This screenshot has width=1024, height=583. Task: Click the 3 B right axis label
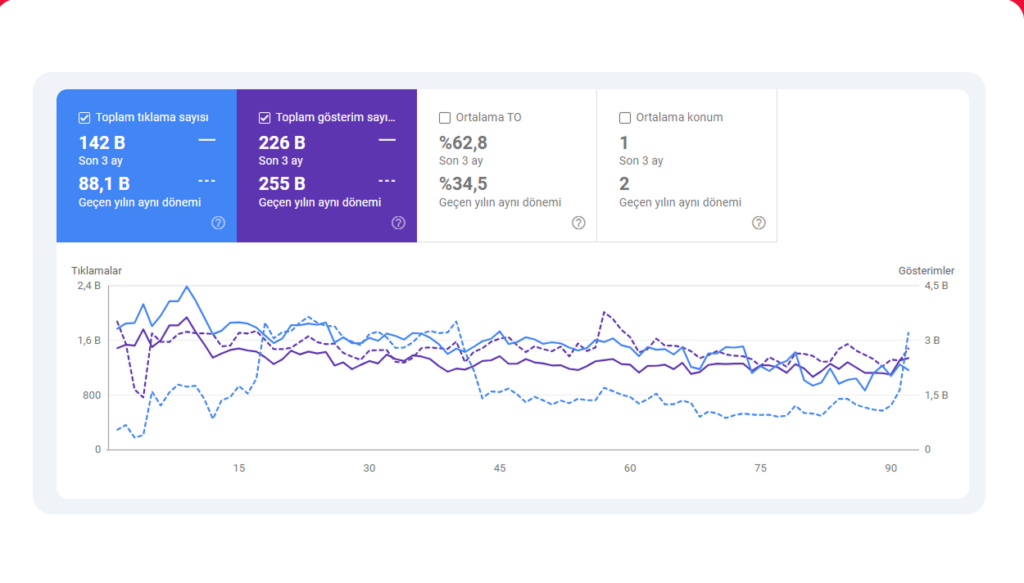[932, 340]
